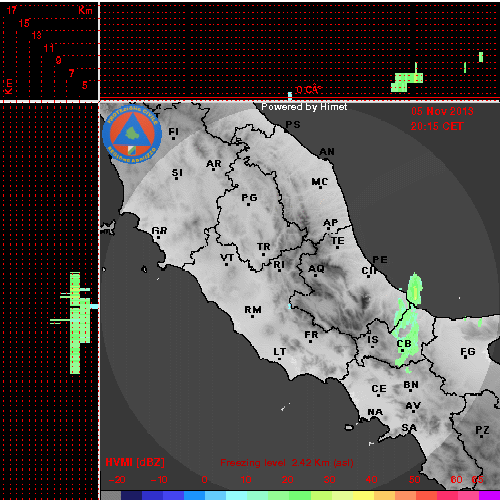500x500 pixels.
Task: Click the '50' dBZ scale value
Action: click(415, 480)
